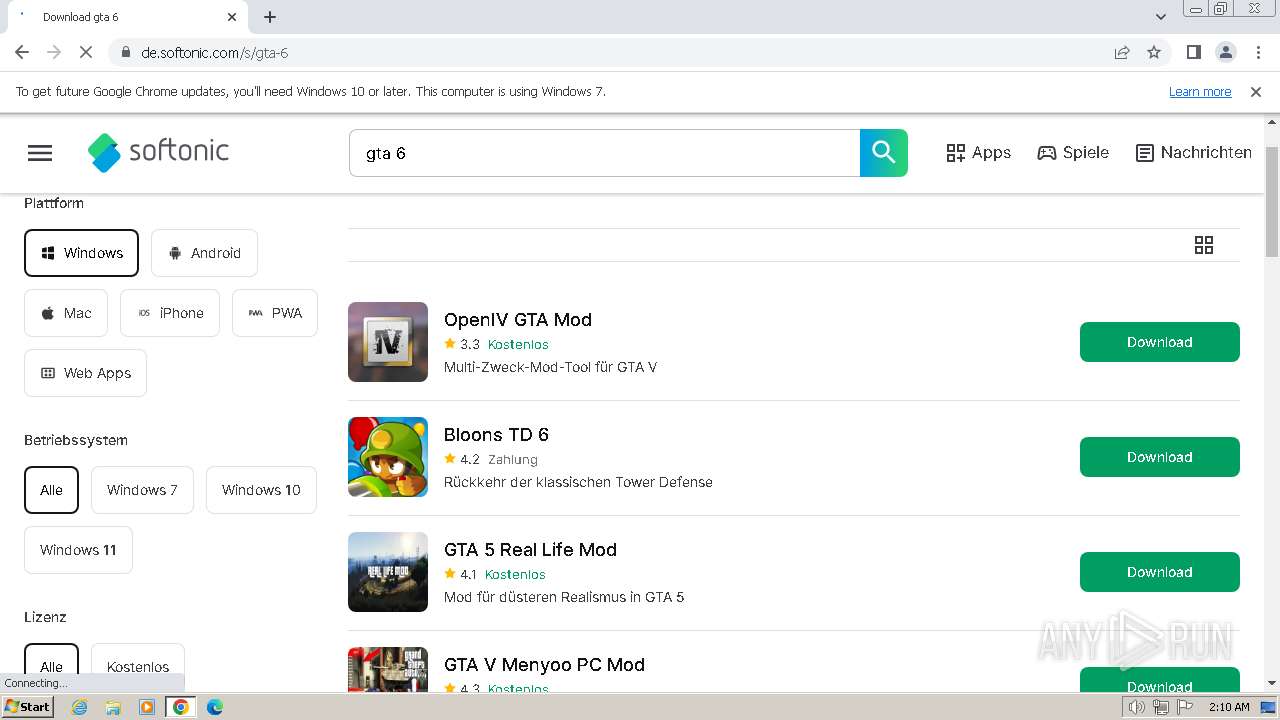Screen dimensions: 1280x720
Task: Filter by Windows 7 operating system
Action: tap(142, 490)
